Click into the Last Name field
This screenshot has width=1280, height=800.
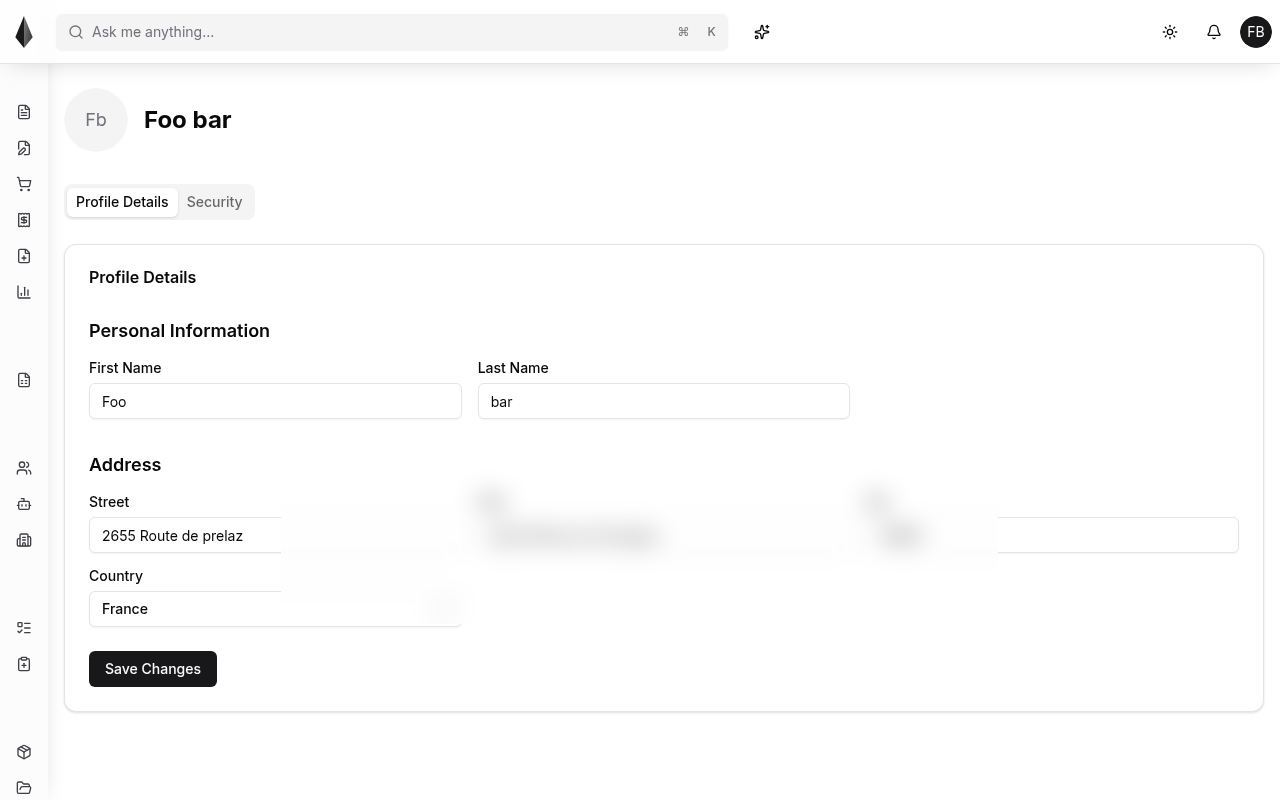click(664, 401)
